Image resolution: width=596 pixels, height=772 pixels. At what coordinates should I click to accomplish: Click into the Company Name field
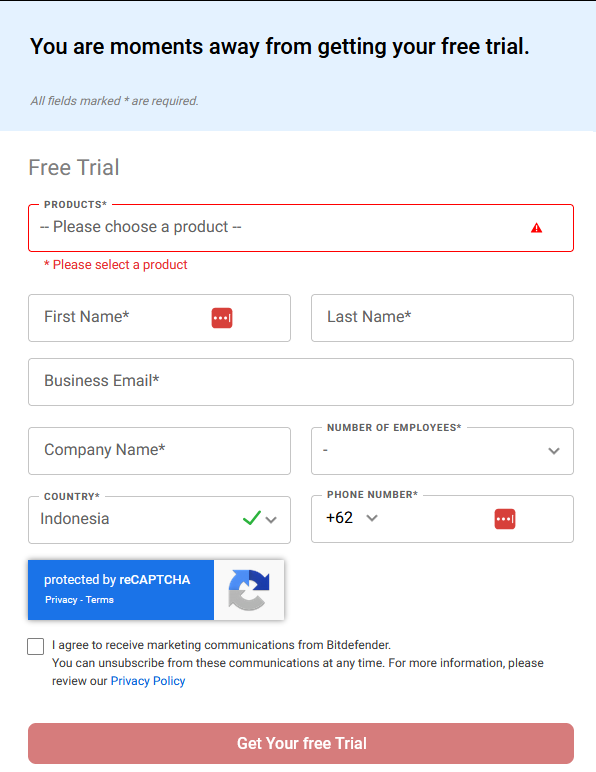point(159,451)
